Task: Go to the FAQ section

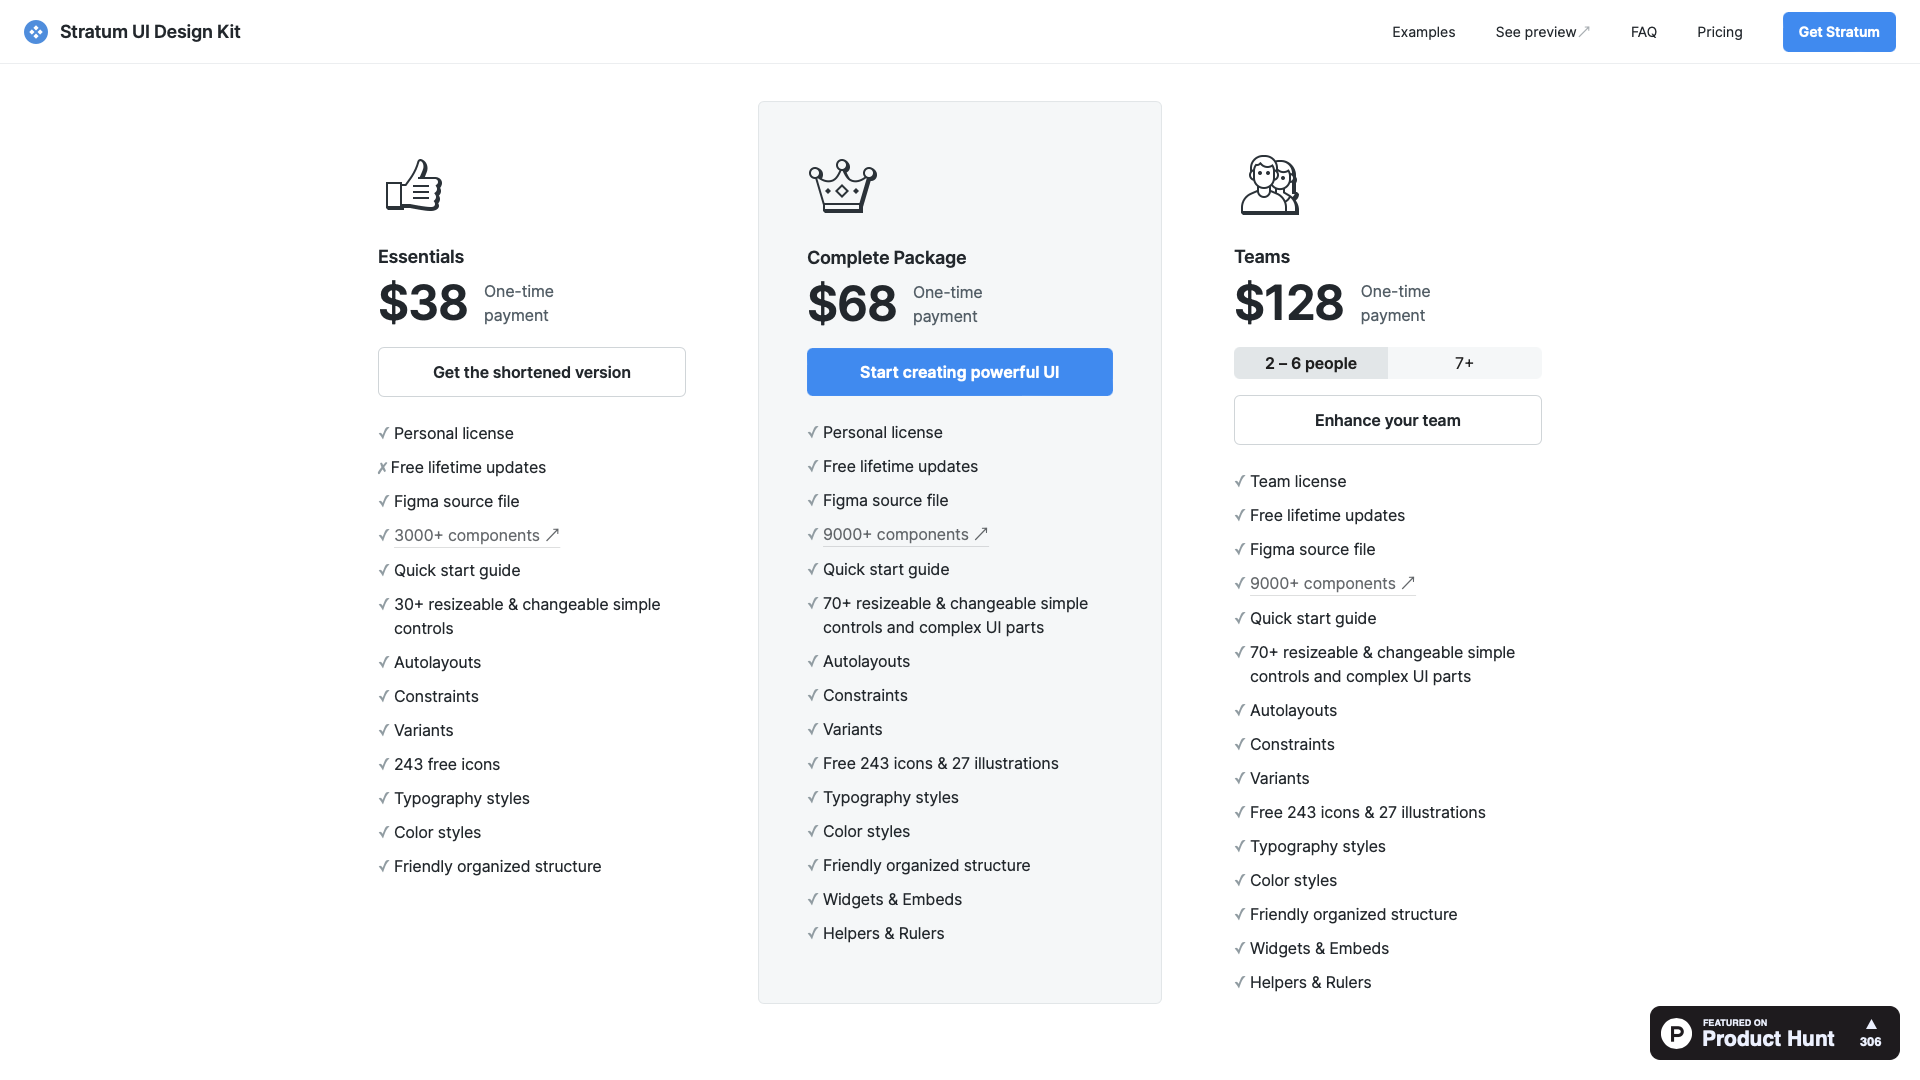Action: (1644, 32)
